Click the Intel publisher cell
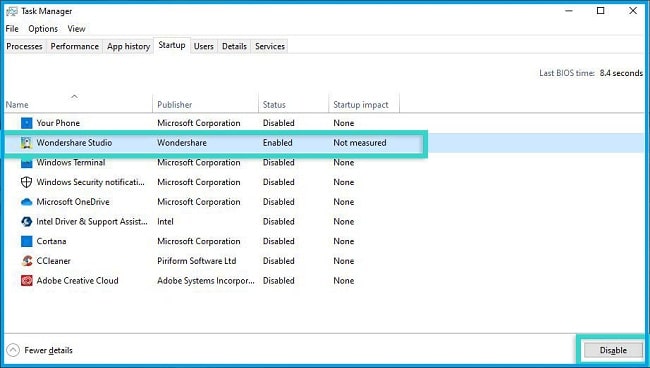 tap(165, 221)
